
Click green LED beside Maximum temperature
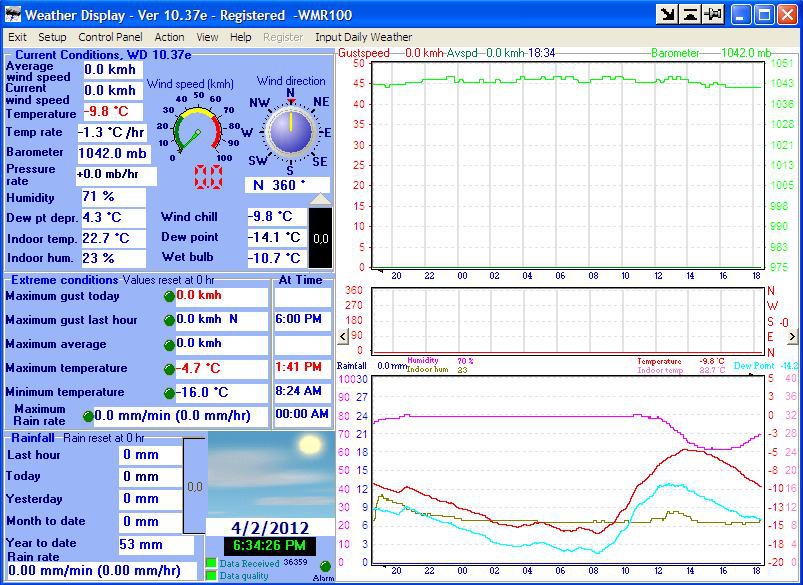click(169, 369)
